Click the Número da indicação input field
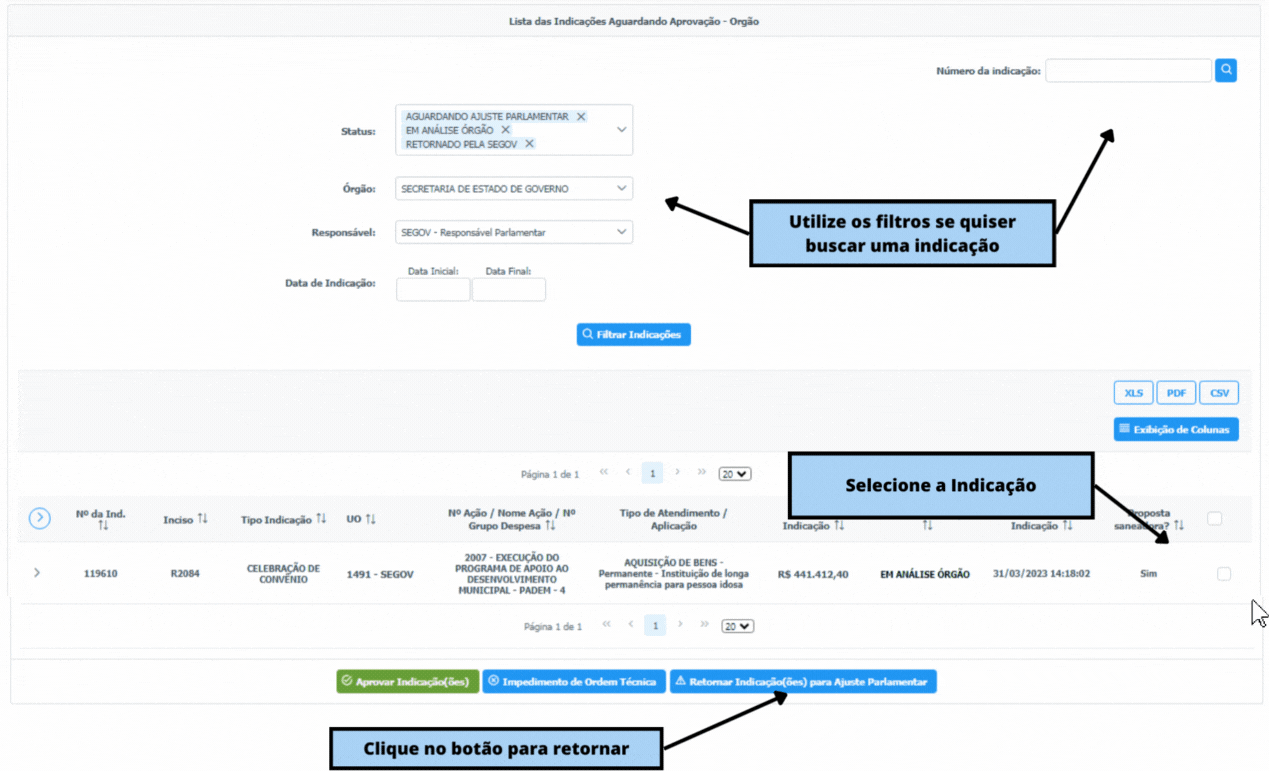Screen dimensions: 1269x771 pyautogui.click(x=1127, y=70)
